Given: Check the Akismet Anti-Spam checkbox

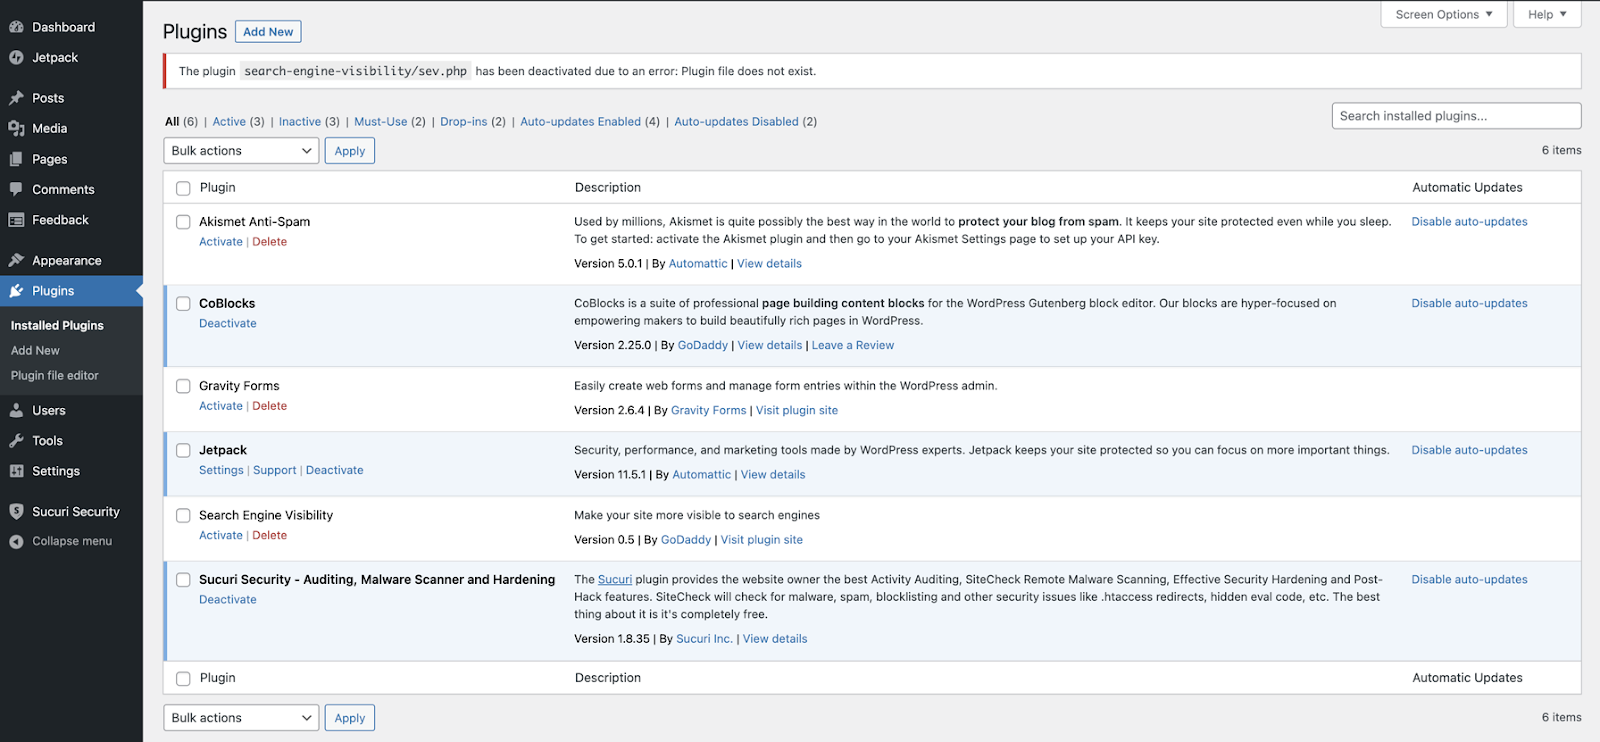Looking at the screenshot, I should [x=183, y=222].
